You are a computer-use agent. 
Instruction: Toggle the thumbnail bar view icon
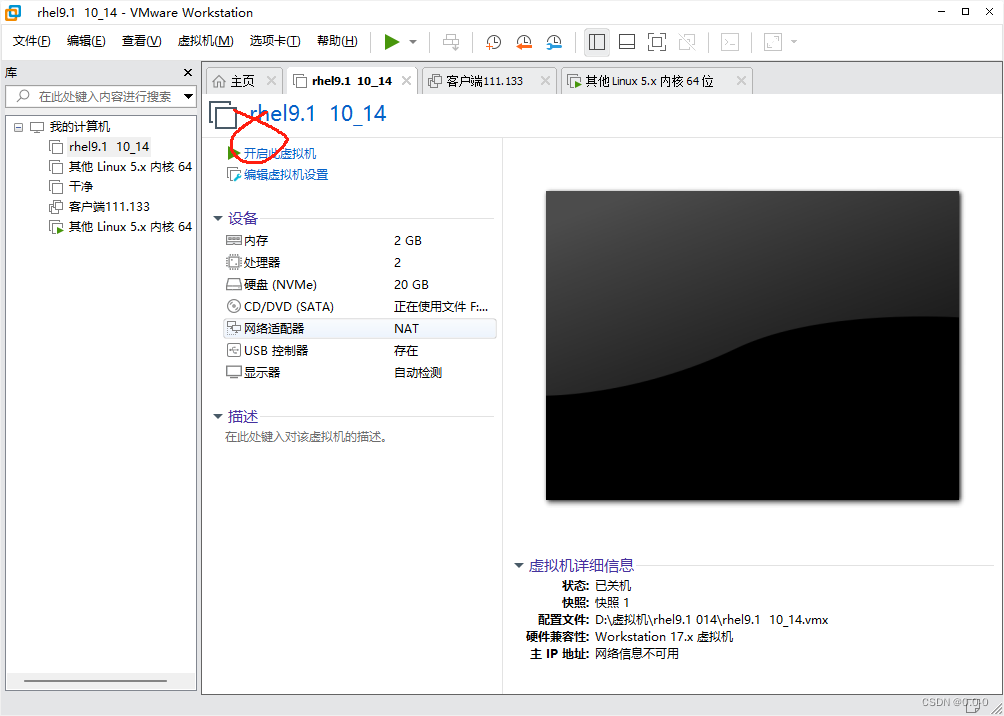[627, 42]
